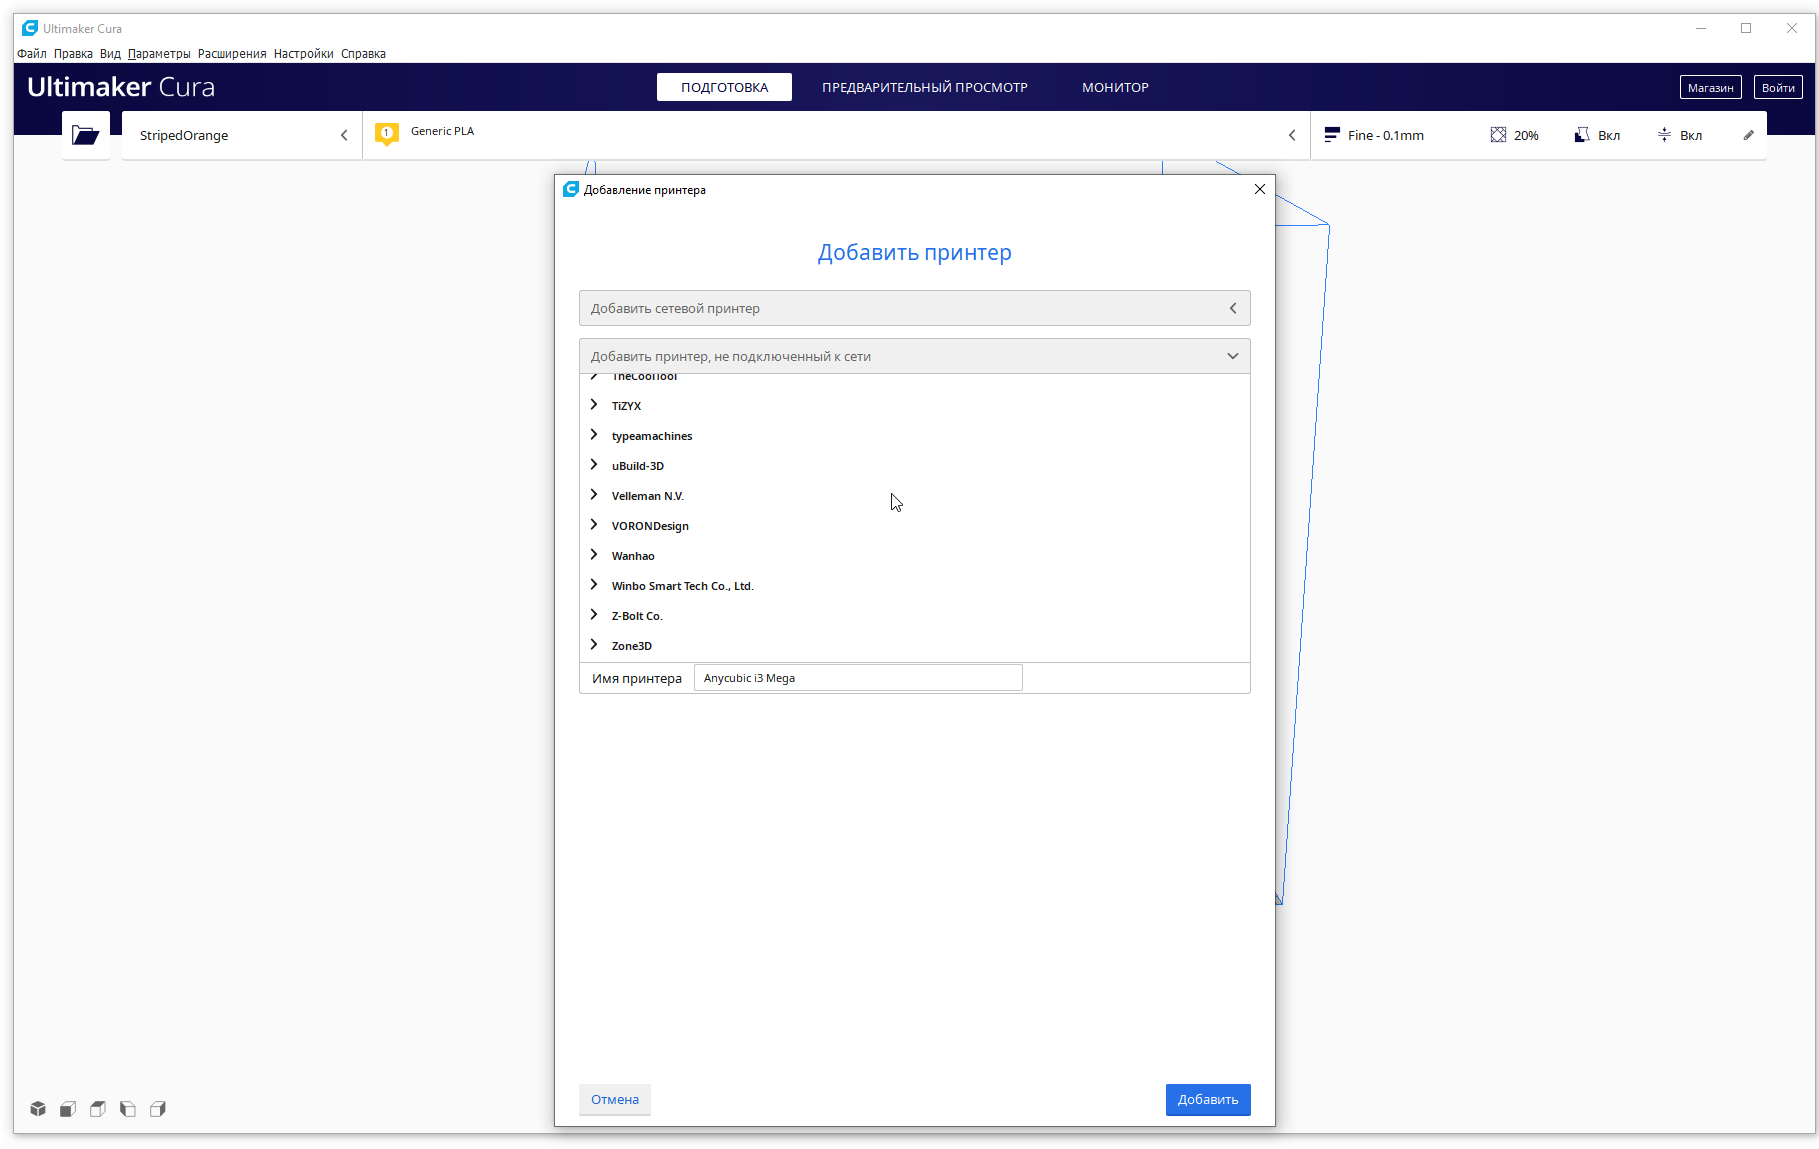Open the Расширения menu

[x=232, y=54]
